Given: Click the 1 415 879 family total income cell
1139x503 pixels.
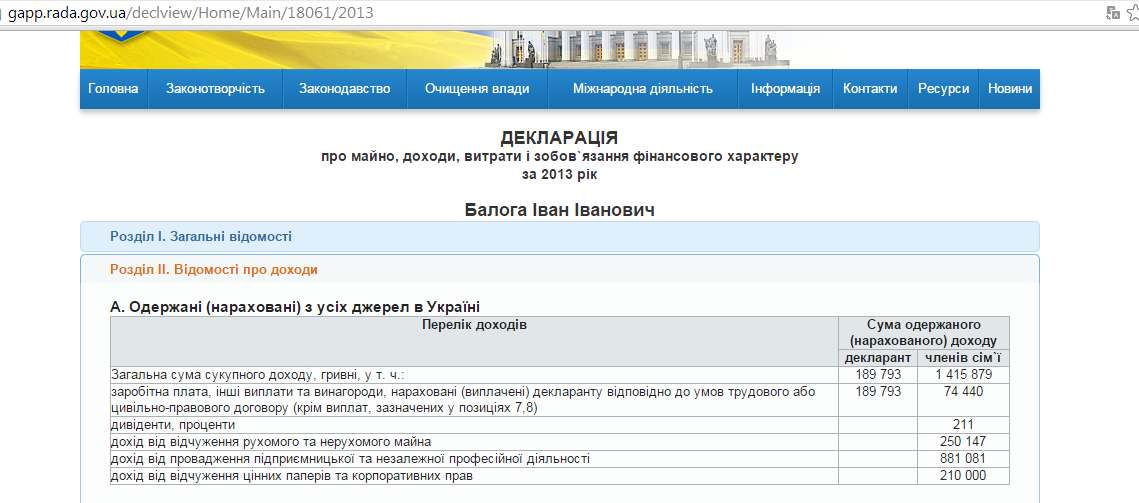Looking at the screenshot, I should tap(963, 374).
